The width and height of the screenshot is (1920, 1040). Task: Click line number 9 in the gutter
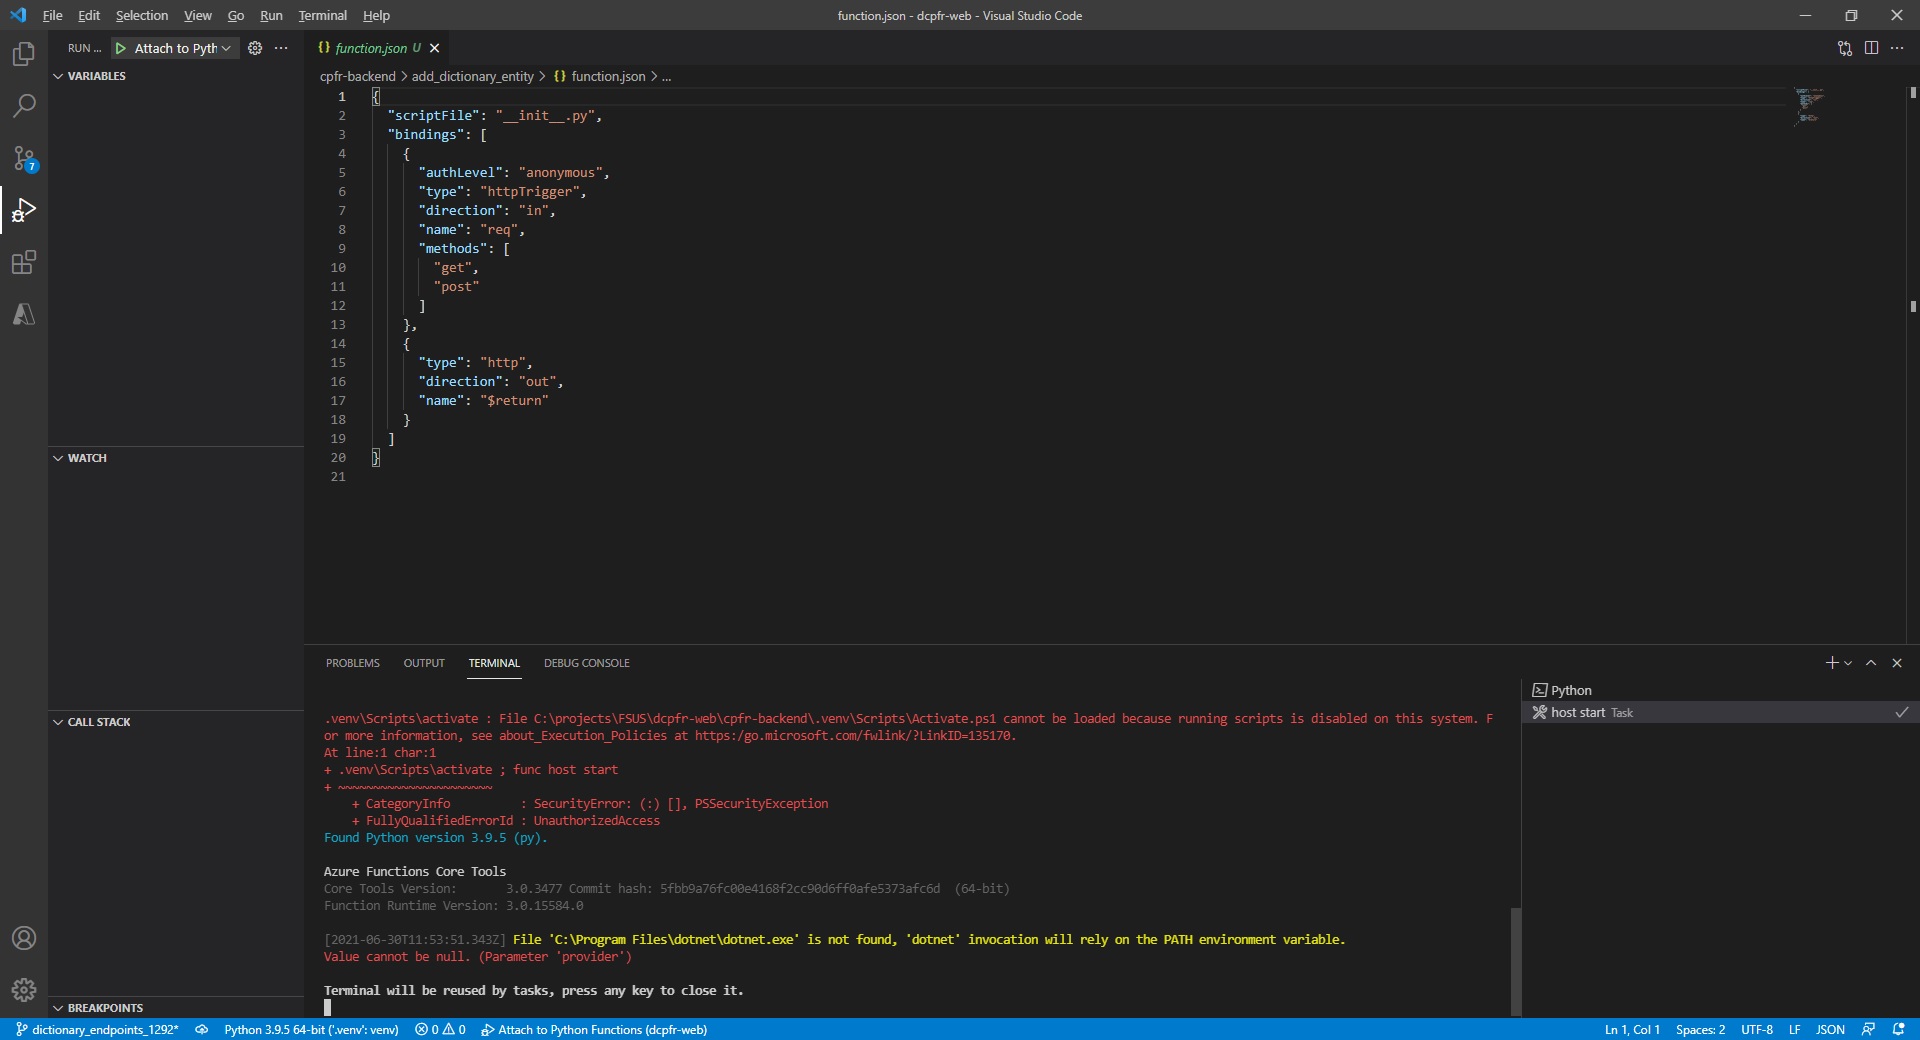342,249
